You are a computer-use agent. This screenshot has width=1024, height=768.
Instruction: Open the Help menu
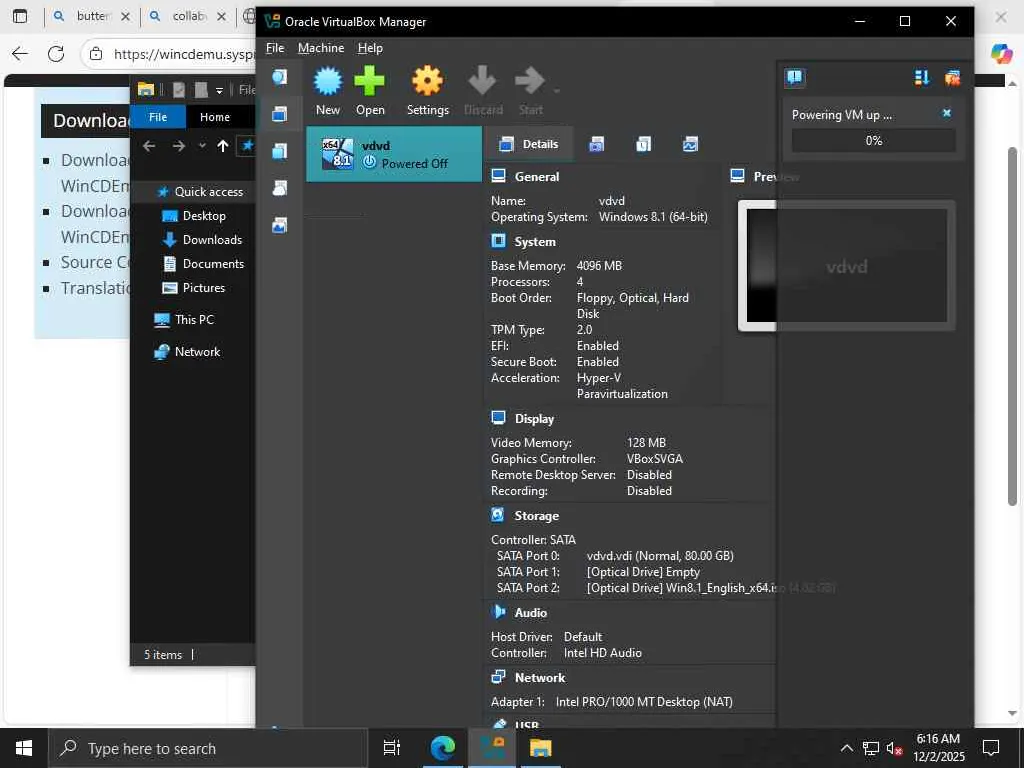370,48
